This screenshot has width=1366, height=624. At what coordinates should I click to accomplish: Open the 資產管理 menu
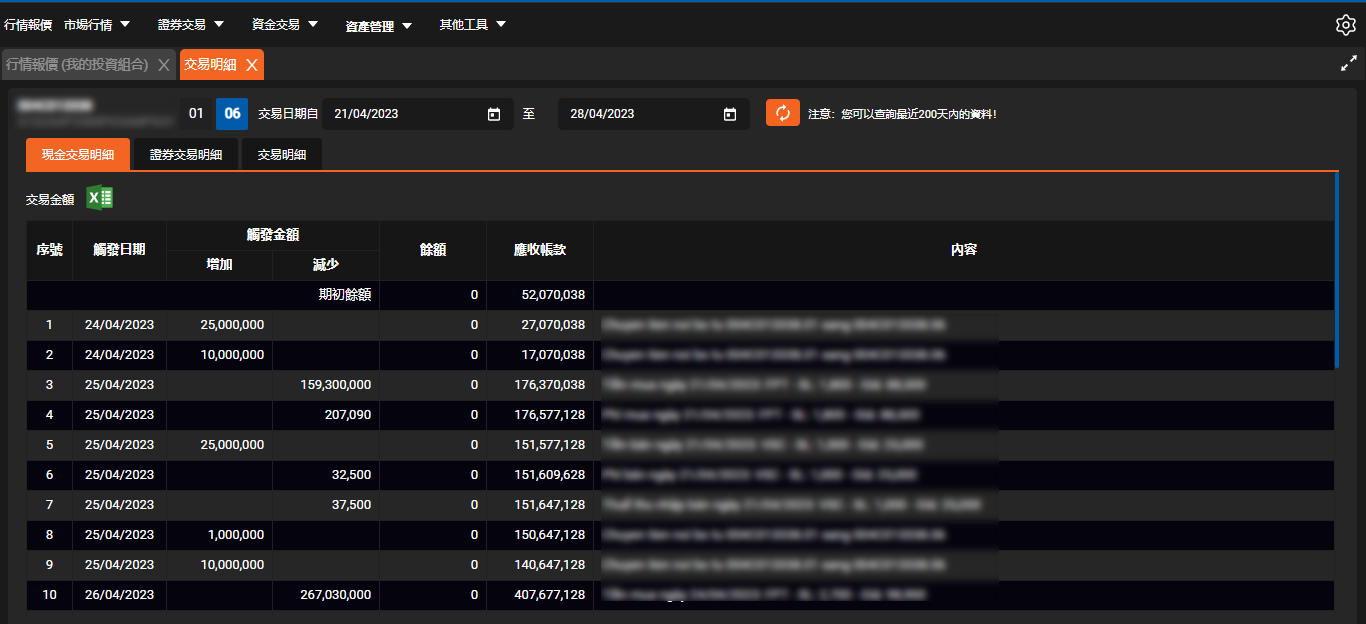(379, 25)
